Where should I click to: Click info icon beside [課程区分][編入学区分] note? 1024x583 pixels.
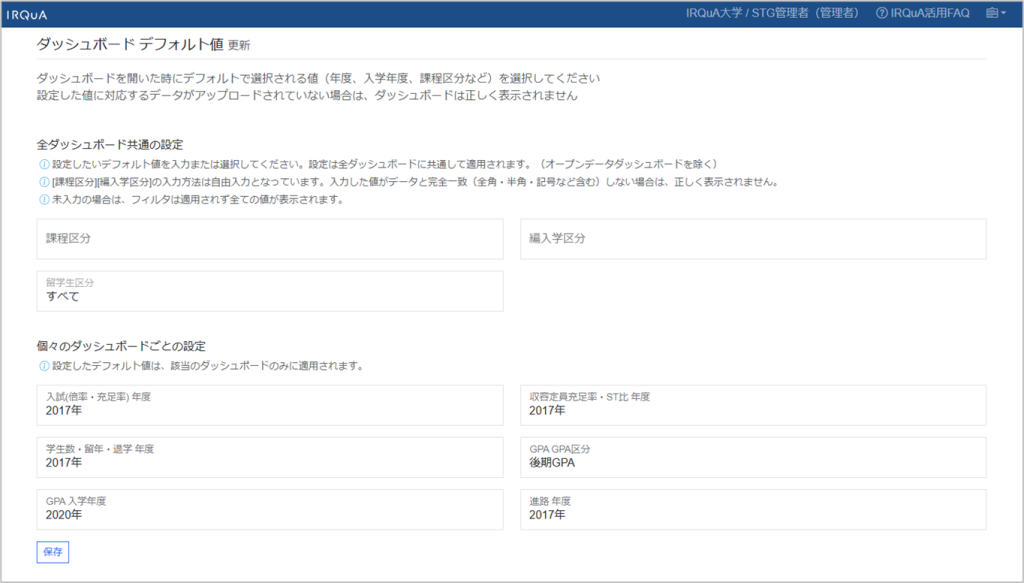tap(43, 182)
